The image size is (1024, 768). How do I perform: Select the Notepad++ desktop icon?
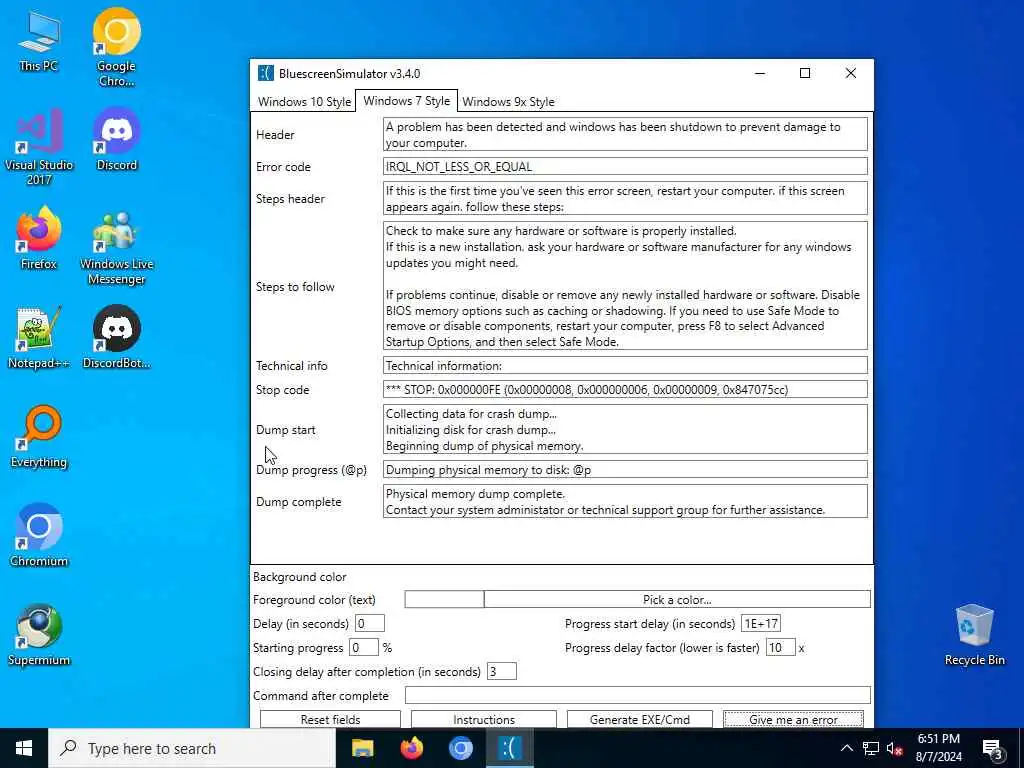[x=39, y=338]
